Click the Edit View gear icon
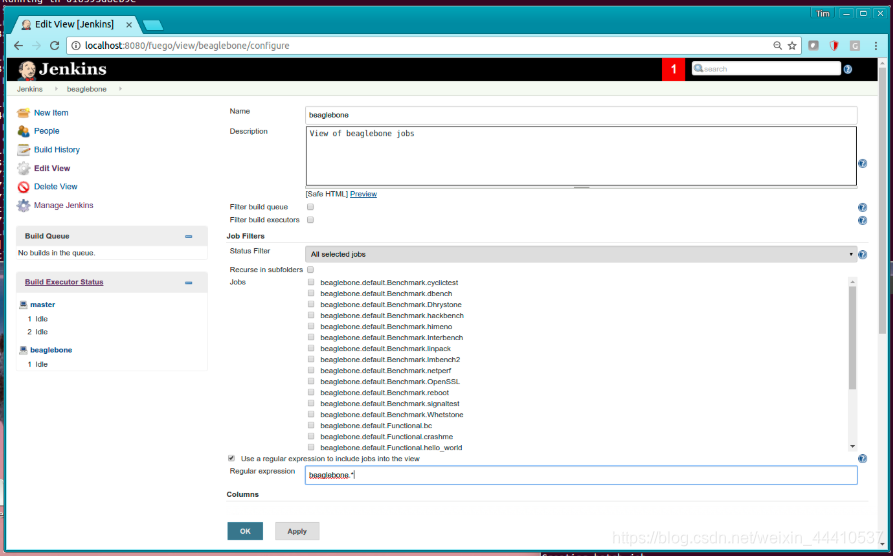893x556 pixels. point(23,168)
